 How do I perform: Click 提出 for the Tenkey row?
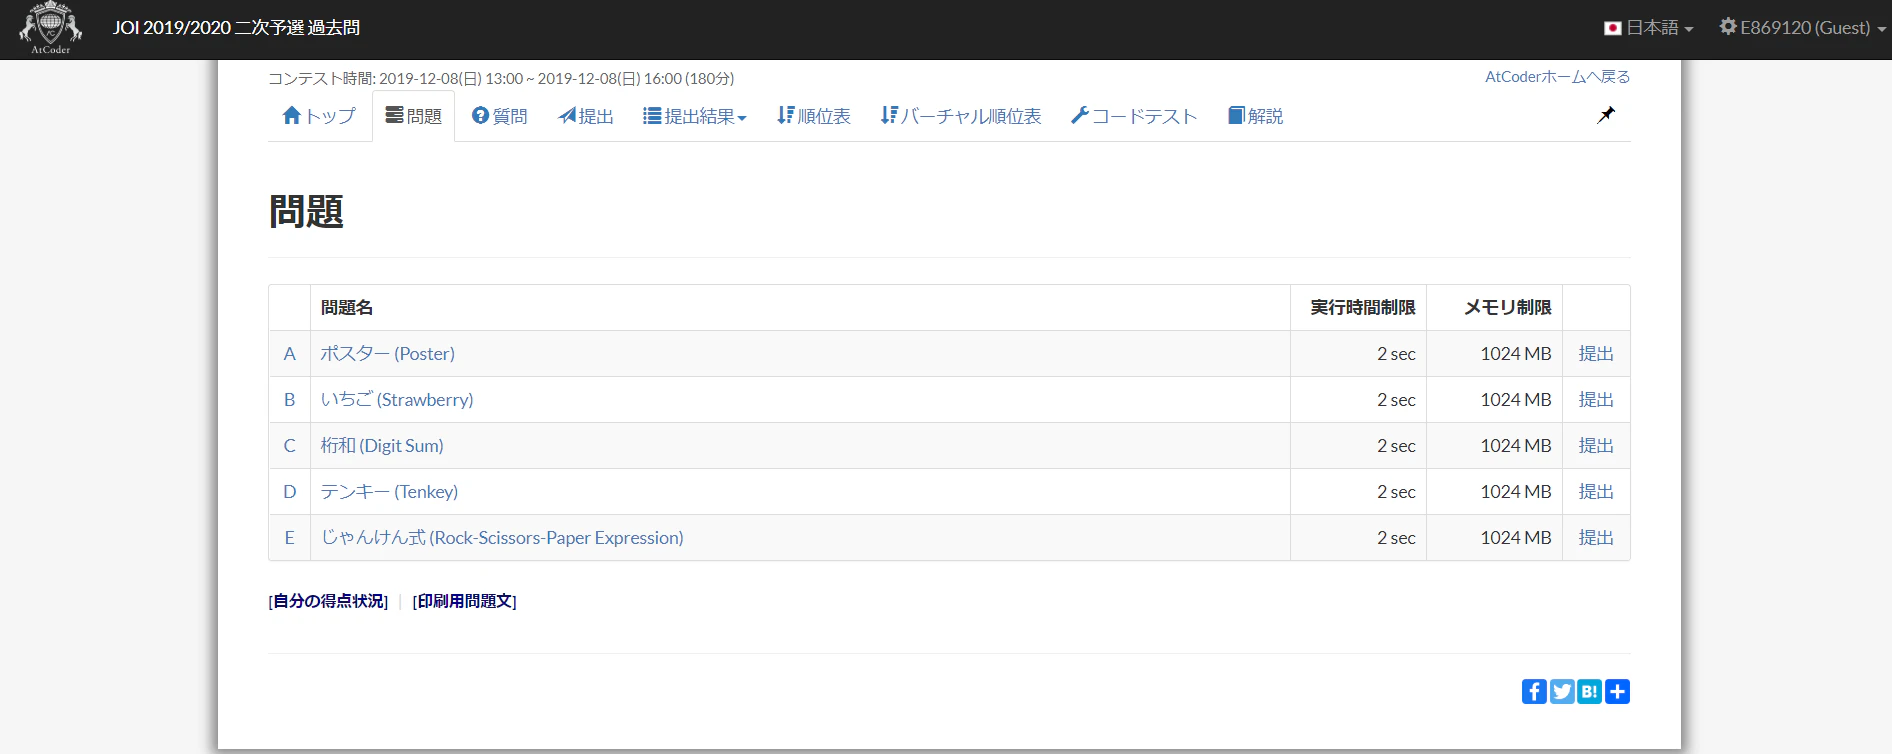[1596, 492]
